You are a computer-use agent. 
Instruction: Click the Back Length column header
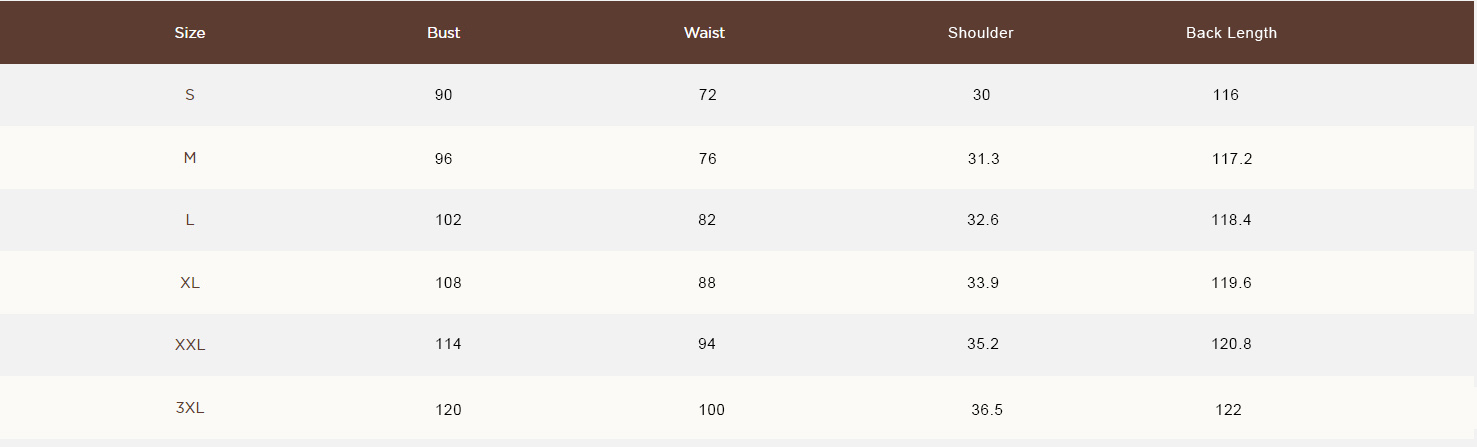(x=1231, y=33)
